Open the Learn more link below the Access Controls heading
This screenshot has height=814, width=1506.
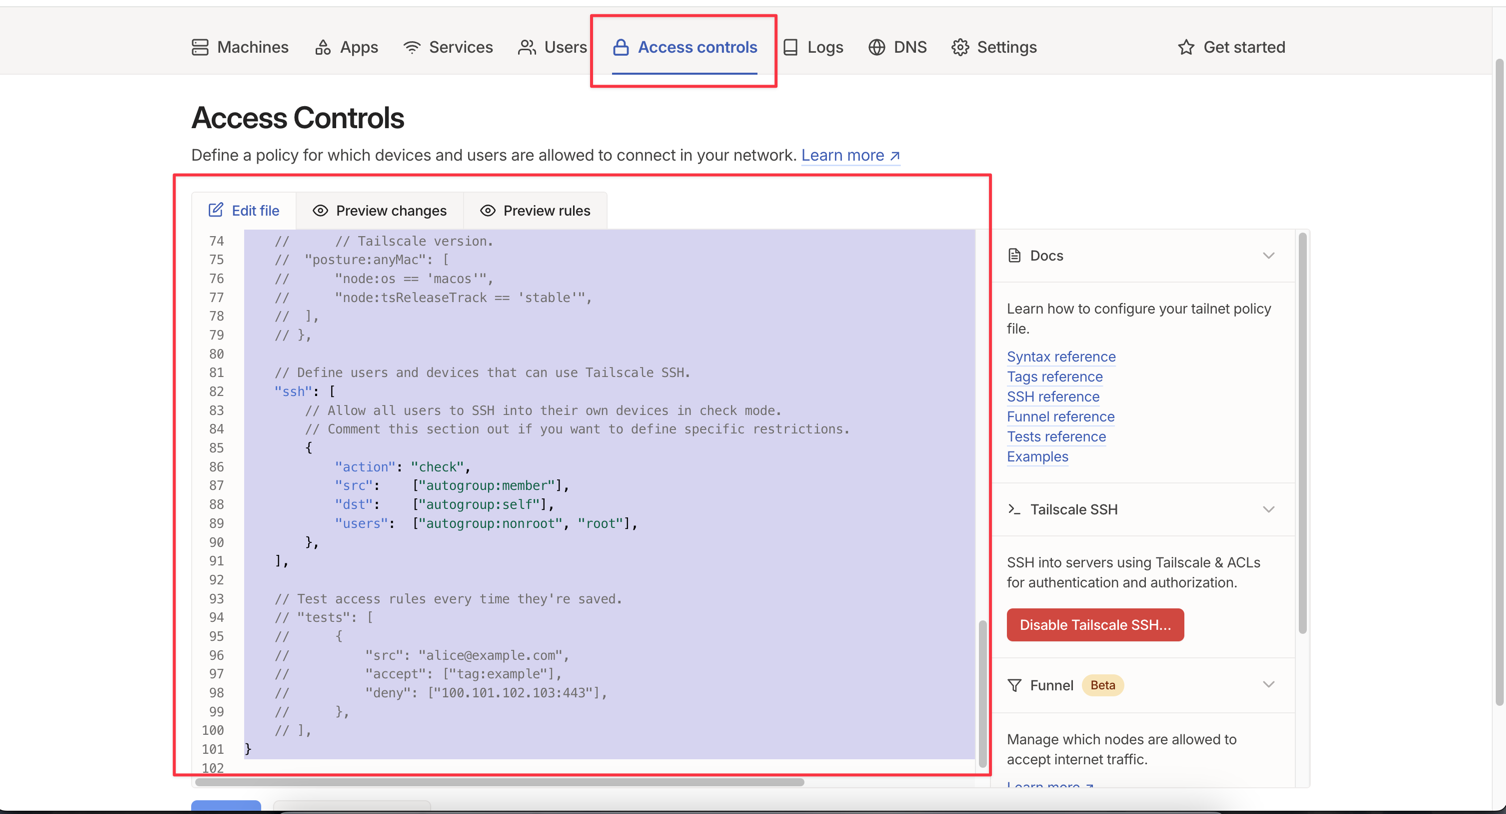[850, 155]
